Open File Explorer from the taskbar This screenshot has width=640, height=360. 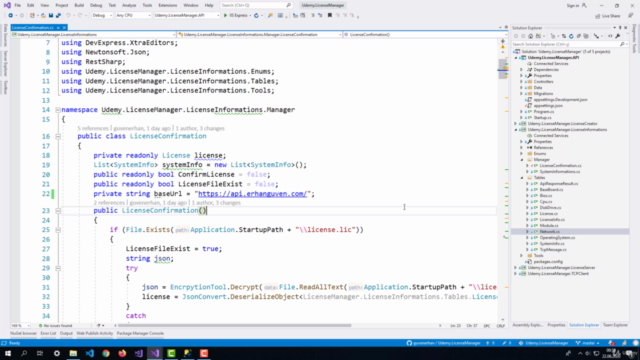pos(73,353)
